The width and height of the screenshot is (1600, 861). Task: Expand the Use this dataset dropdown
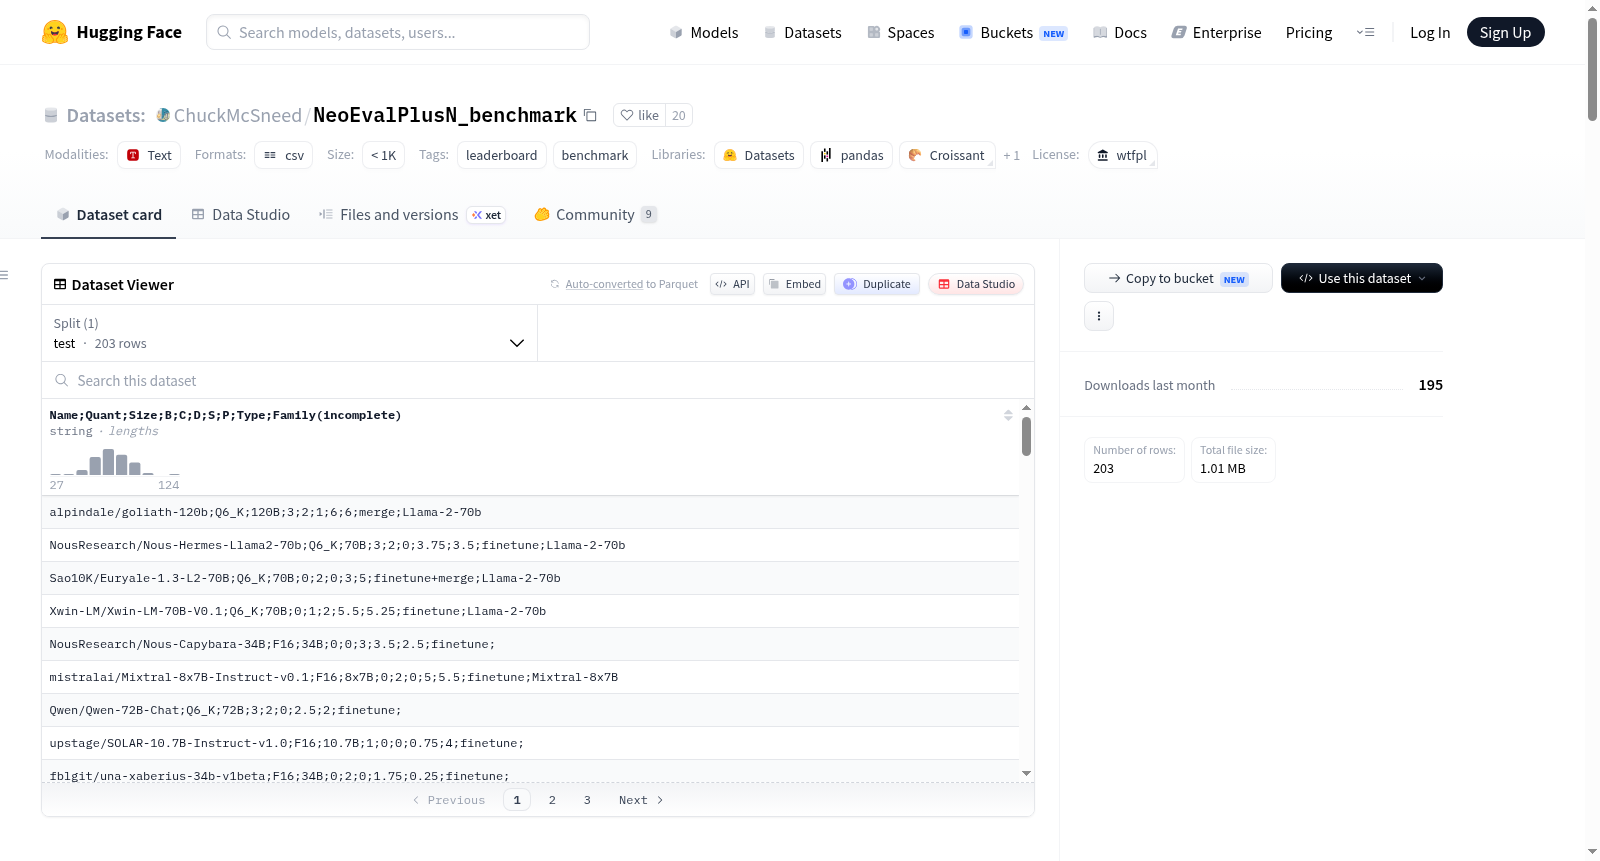click(x=1362, y=278)
